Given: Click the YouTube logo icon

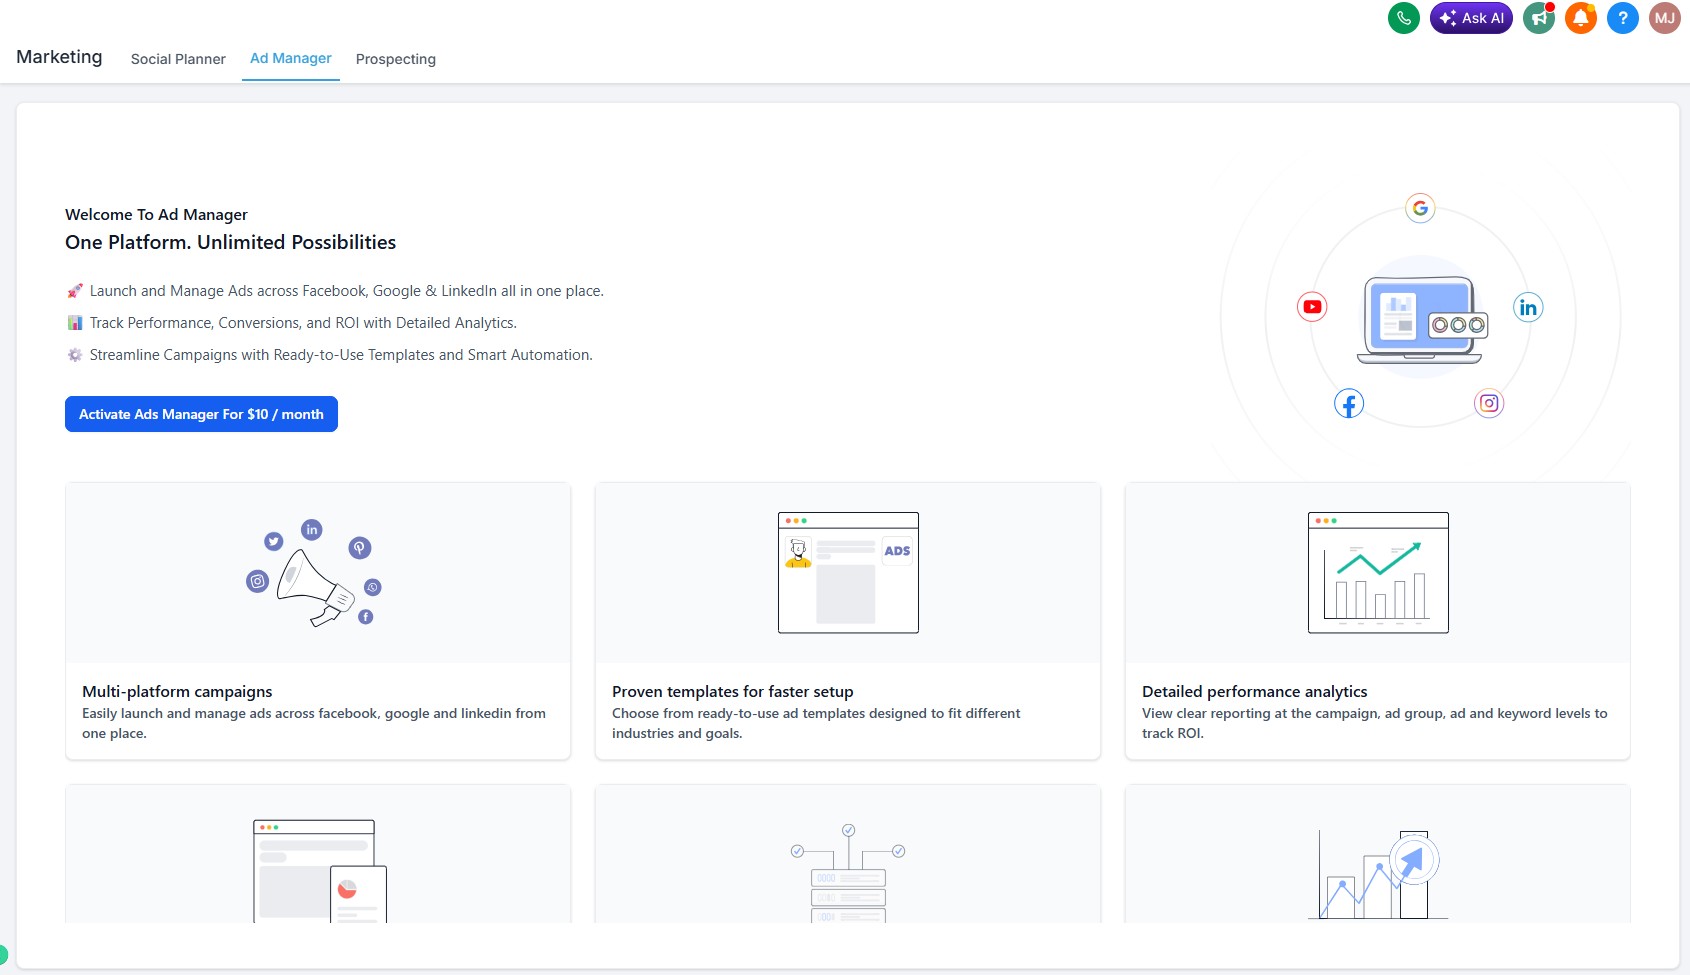Looking at the screenshot, I should (1312, 307).
